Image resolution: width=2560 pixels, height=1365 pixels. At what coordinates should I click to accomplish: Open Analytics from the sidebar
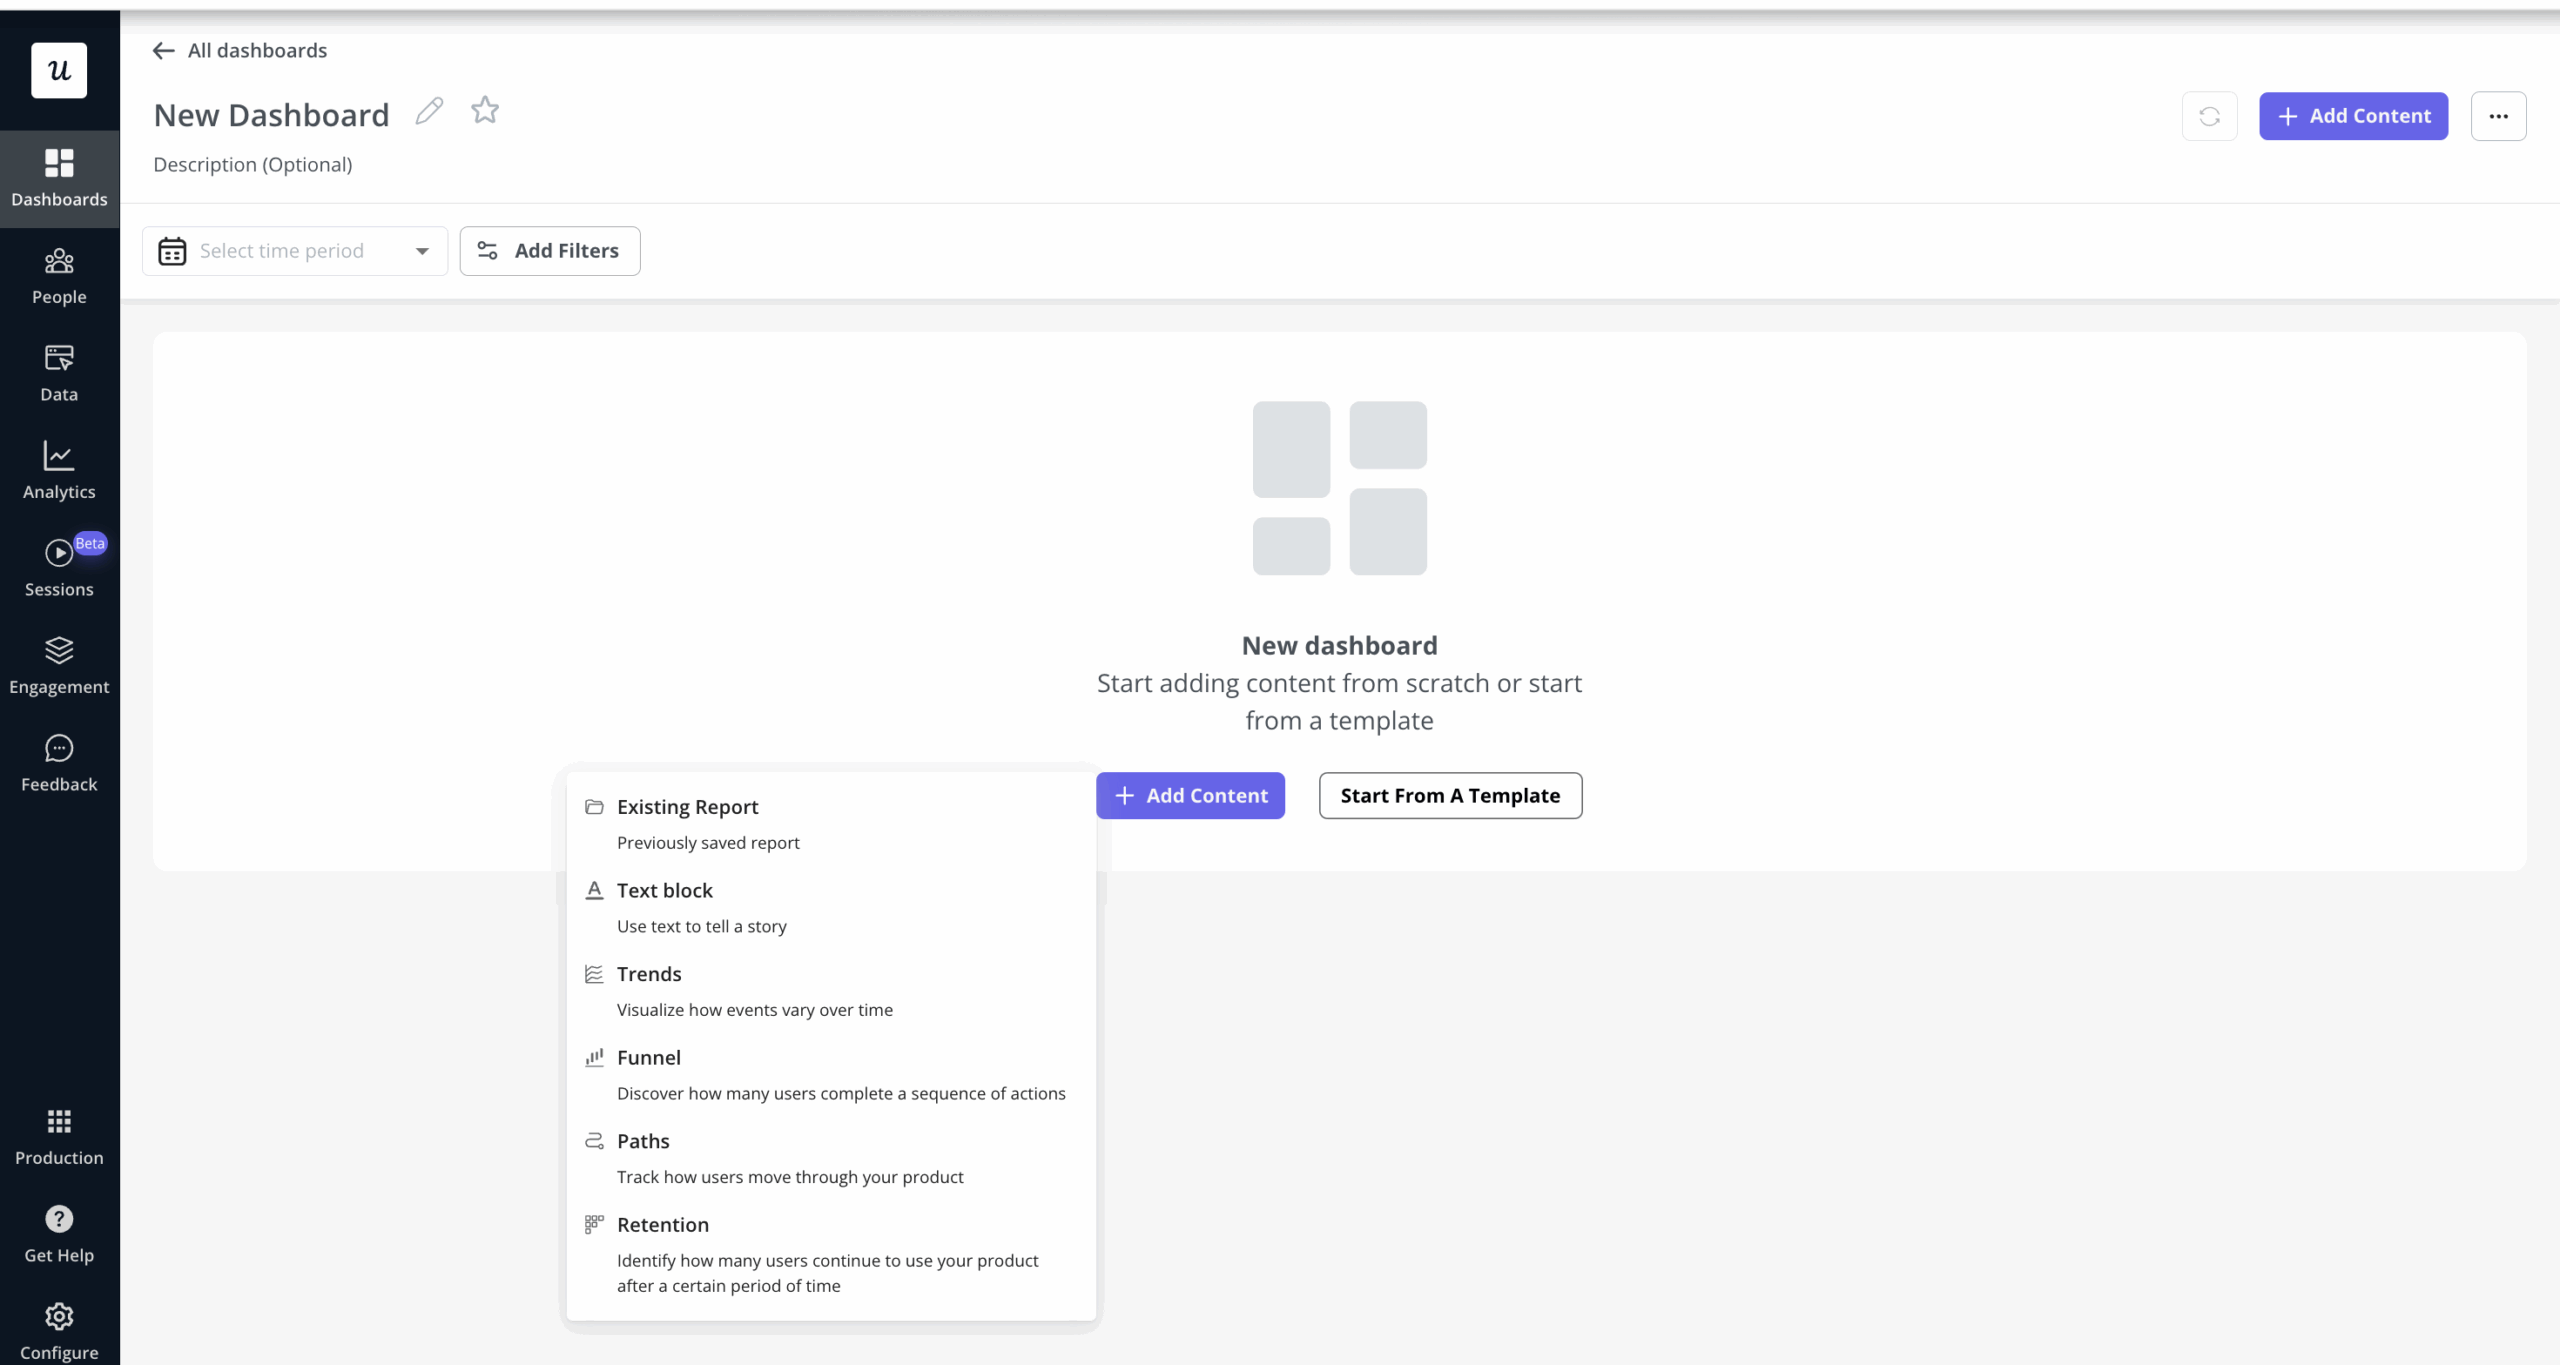(59, 471)
